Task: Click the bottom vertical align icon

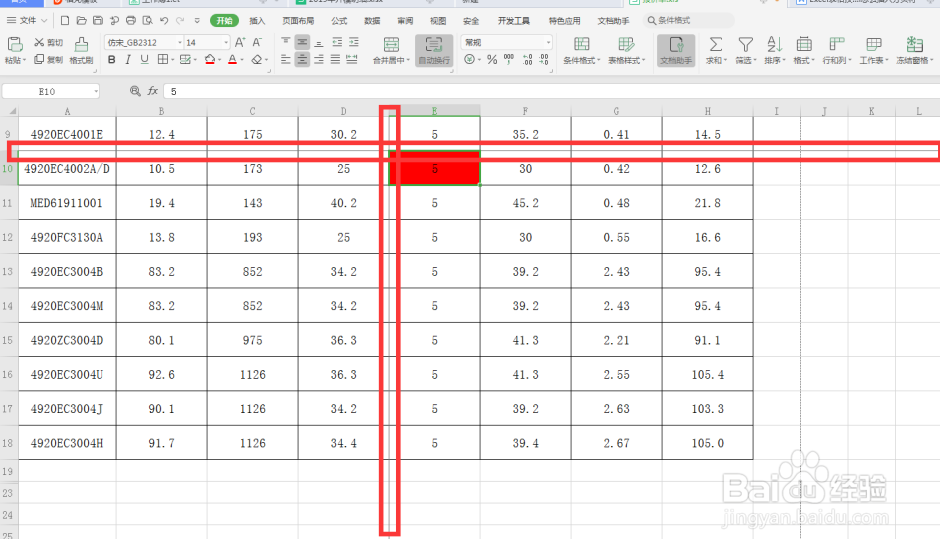Action: click(319, 41)
